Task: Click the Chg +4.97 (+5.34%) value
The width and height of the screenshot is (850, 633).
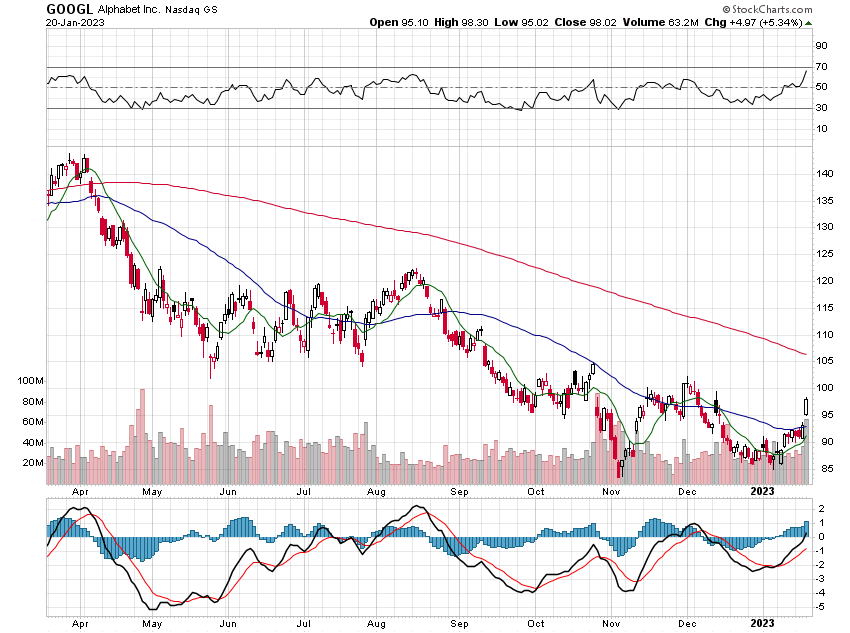Action: tap(753, 22)
